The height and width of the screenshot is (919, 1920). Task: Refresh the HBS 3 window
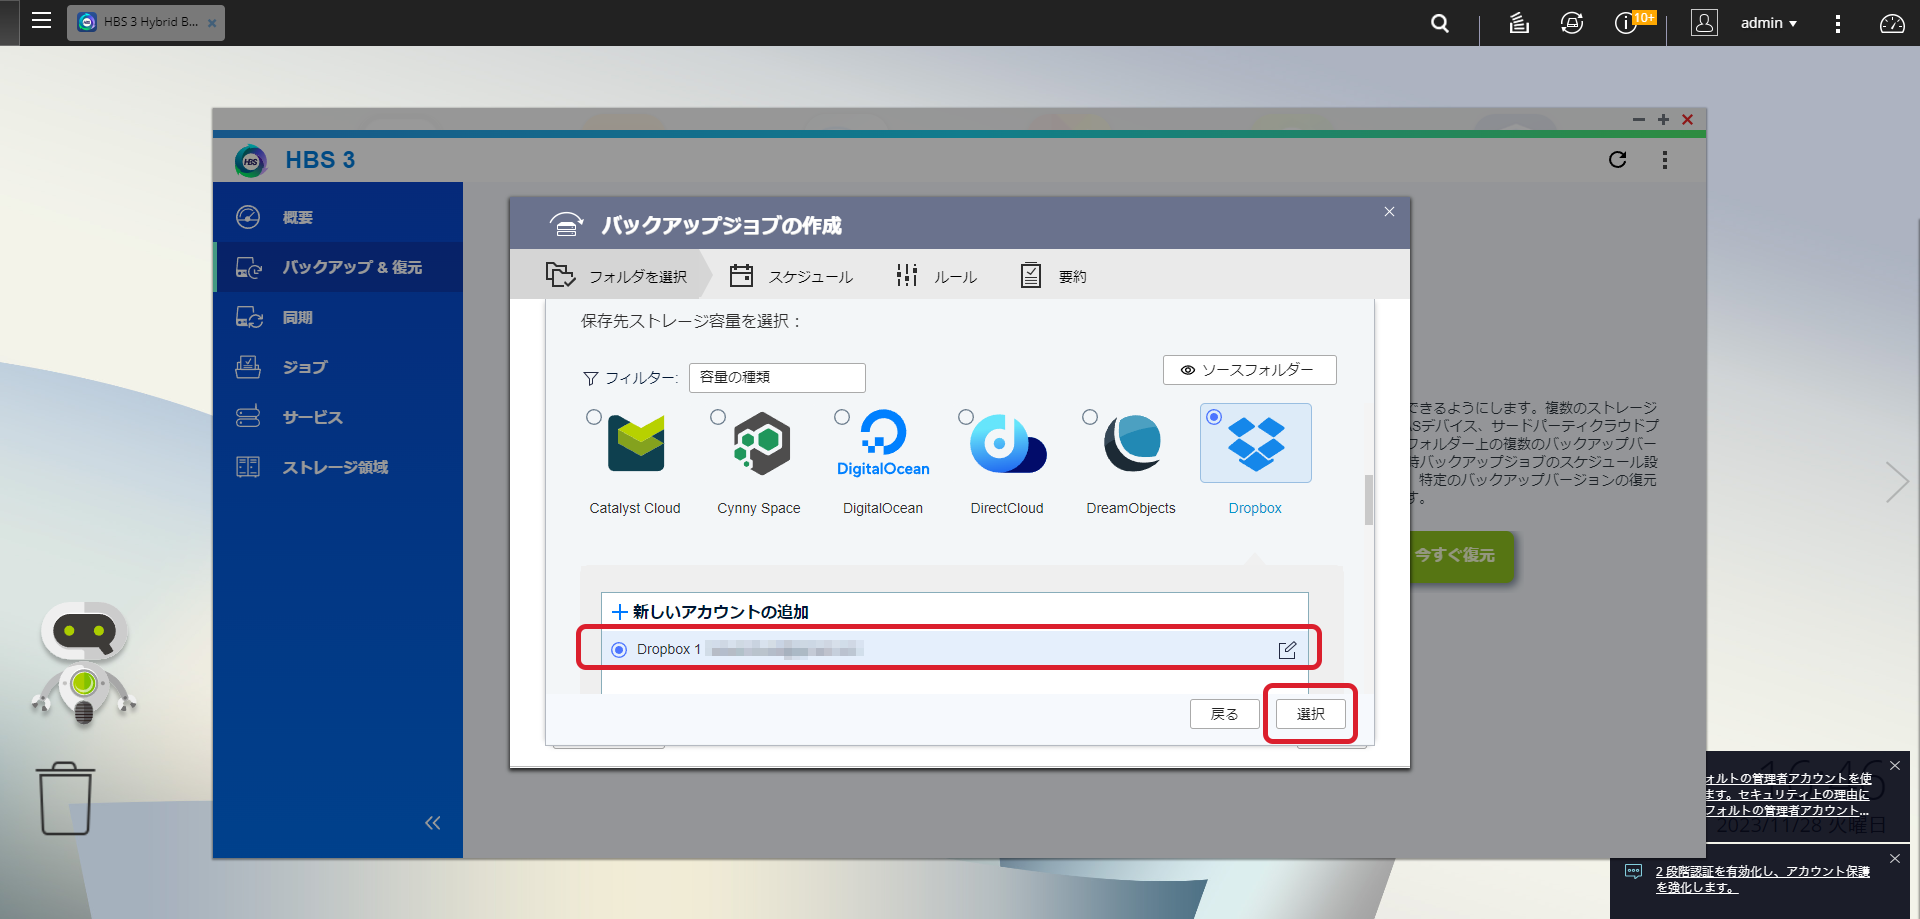[1617, 160]
